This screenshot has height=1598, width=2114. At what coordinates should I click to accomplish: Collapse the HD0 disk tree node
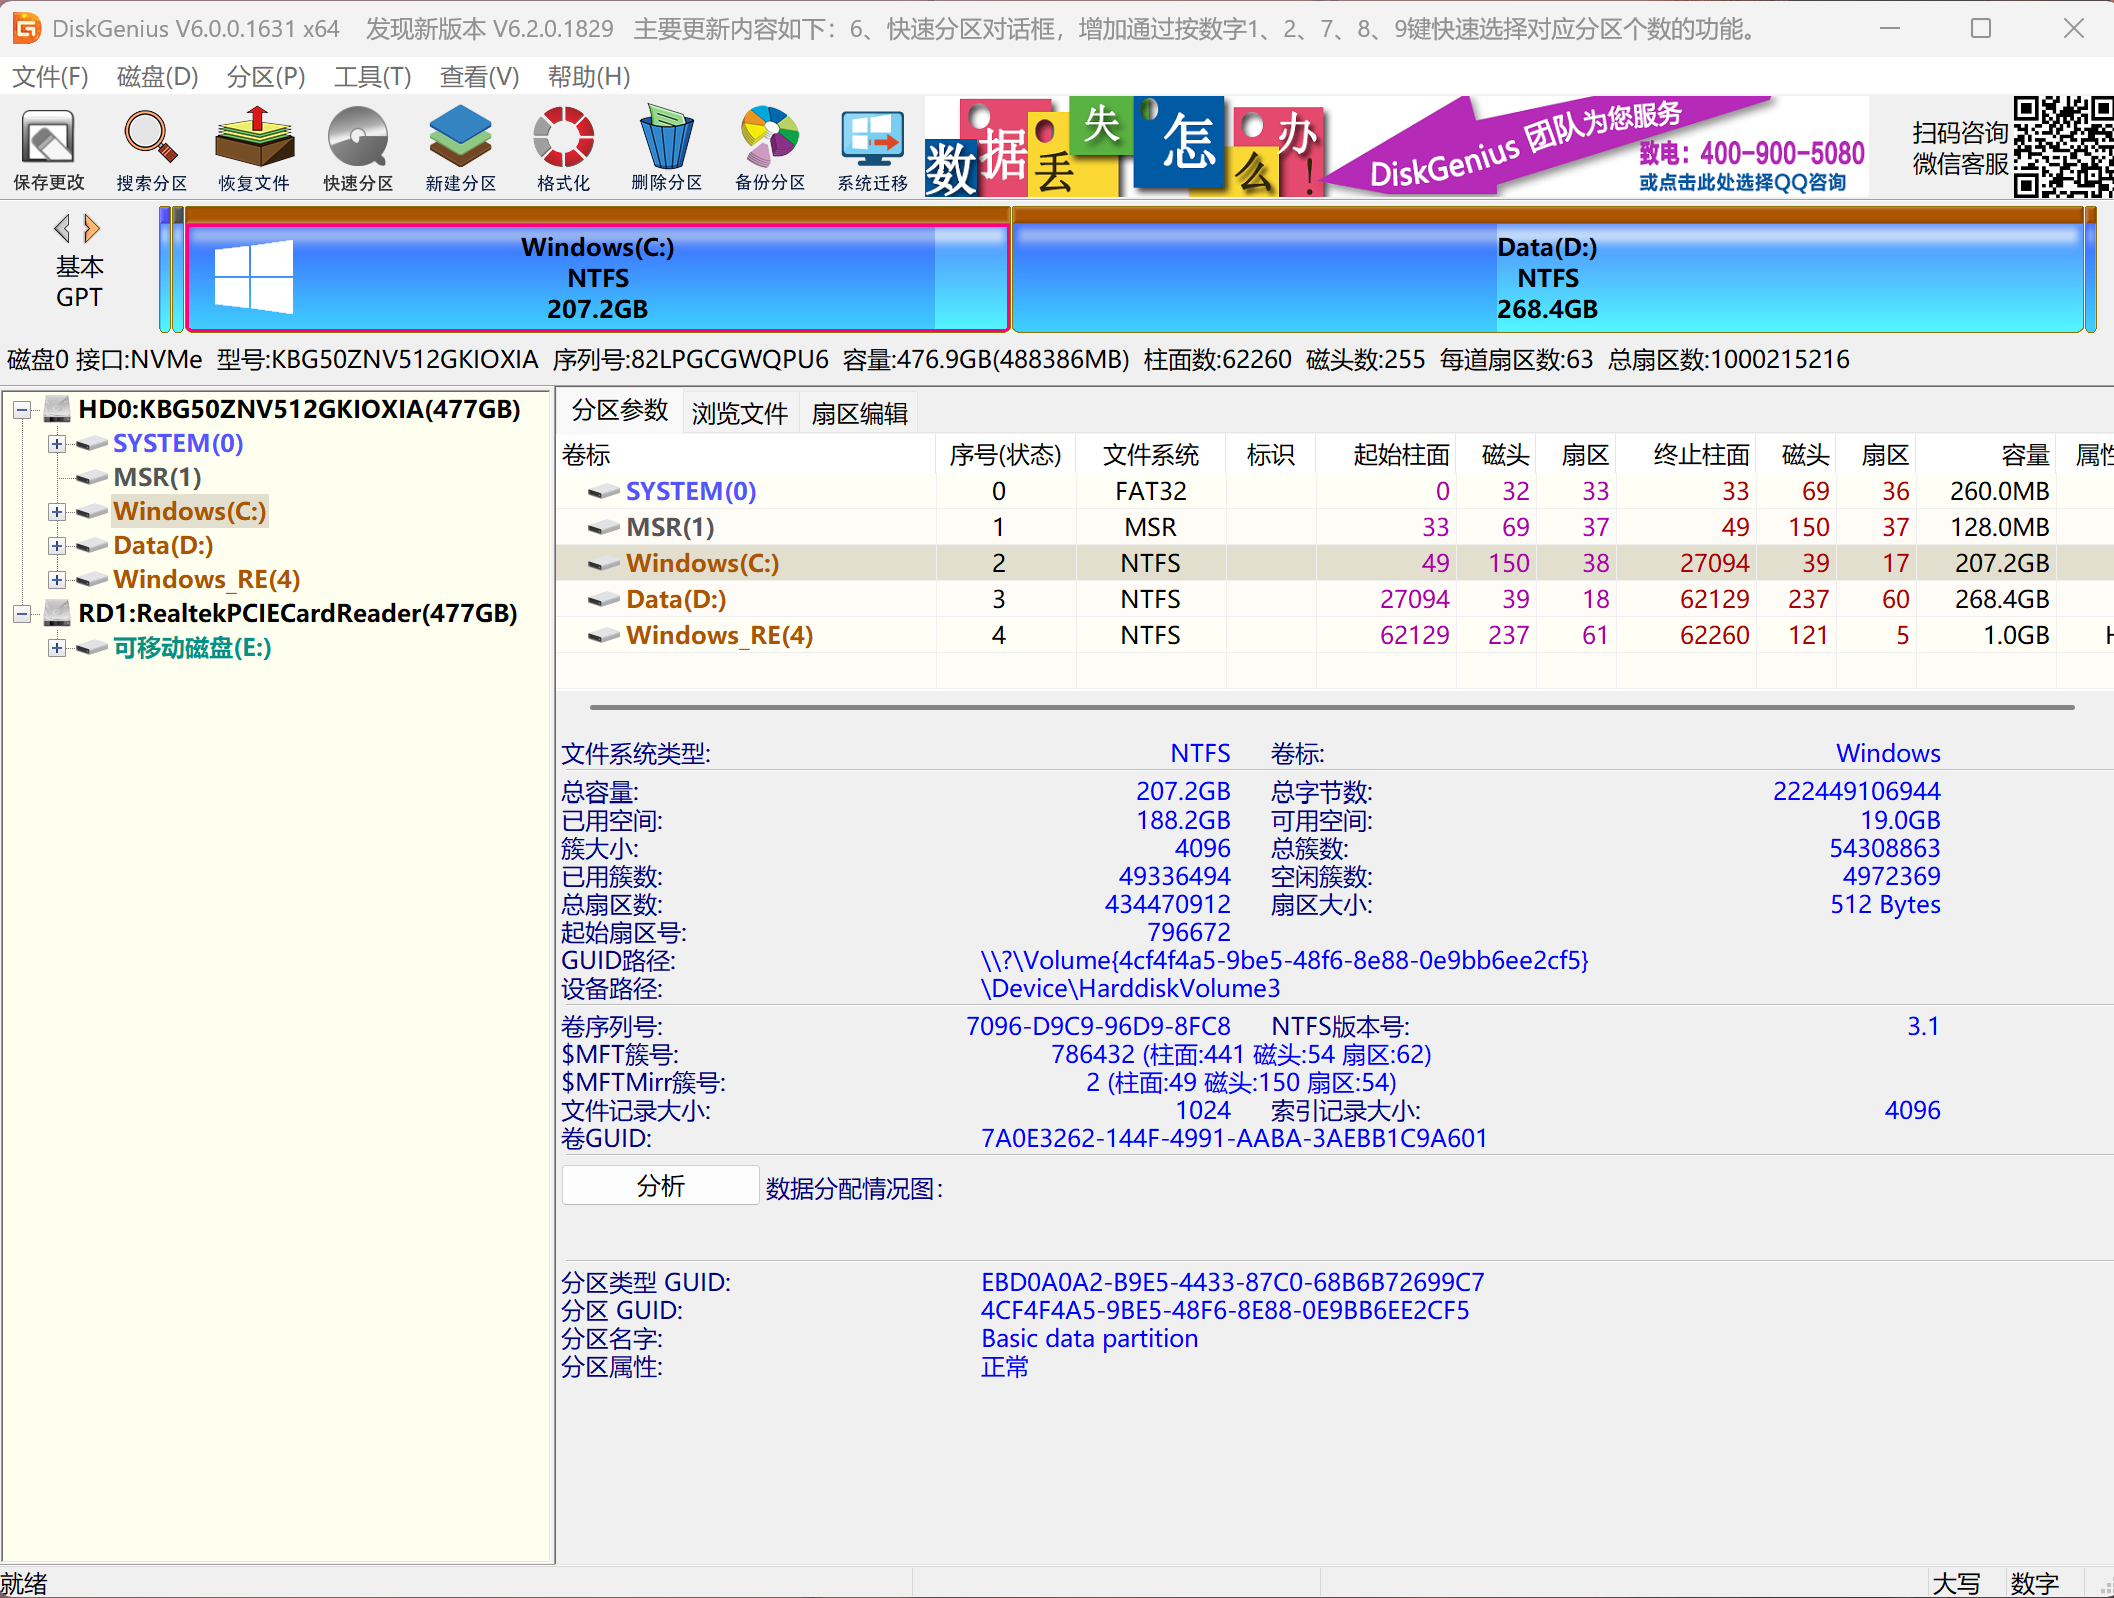coord(22,409)
